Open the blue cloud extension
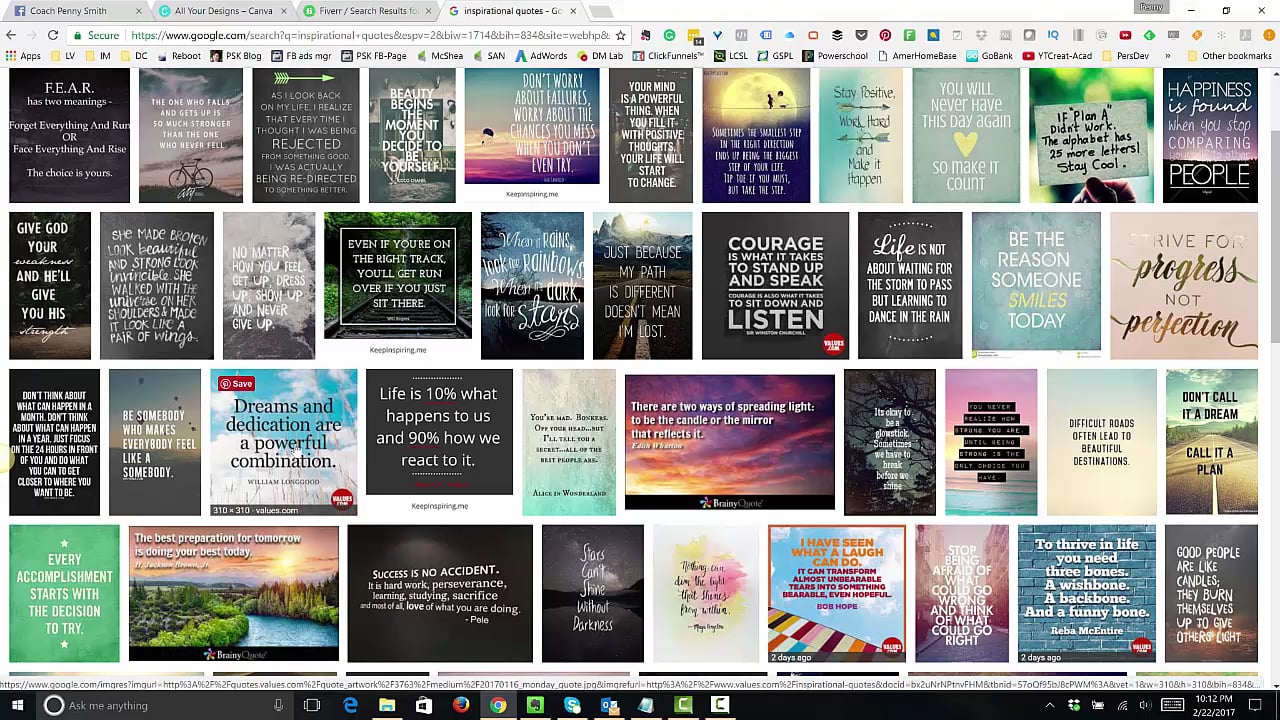 tap(789, 35)
